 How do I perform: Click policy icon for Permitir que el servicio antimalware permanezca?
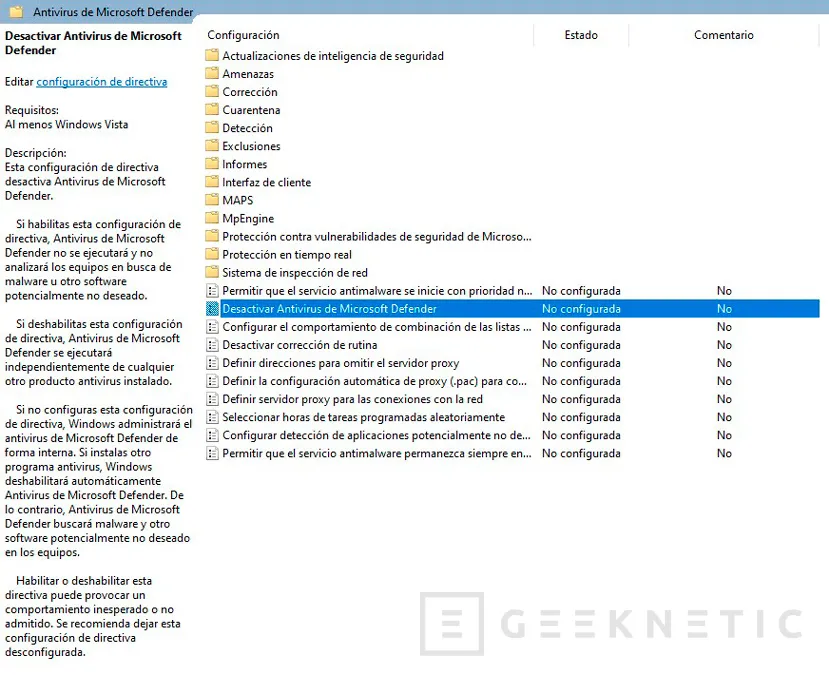212,453
